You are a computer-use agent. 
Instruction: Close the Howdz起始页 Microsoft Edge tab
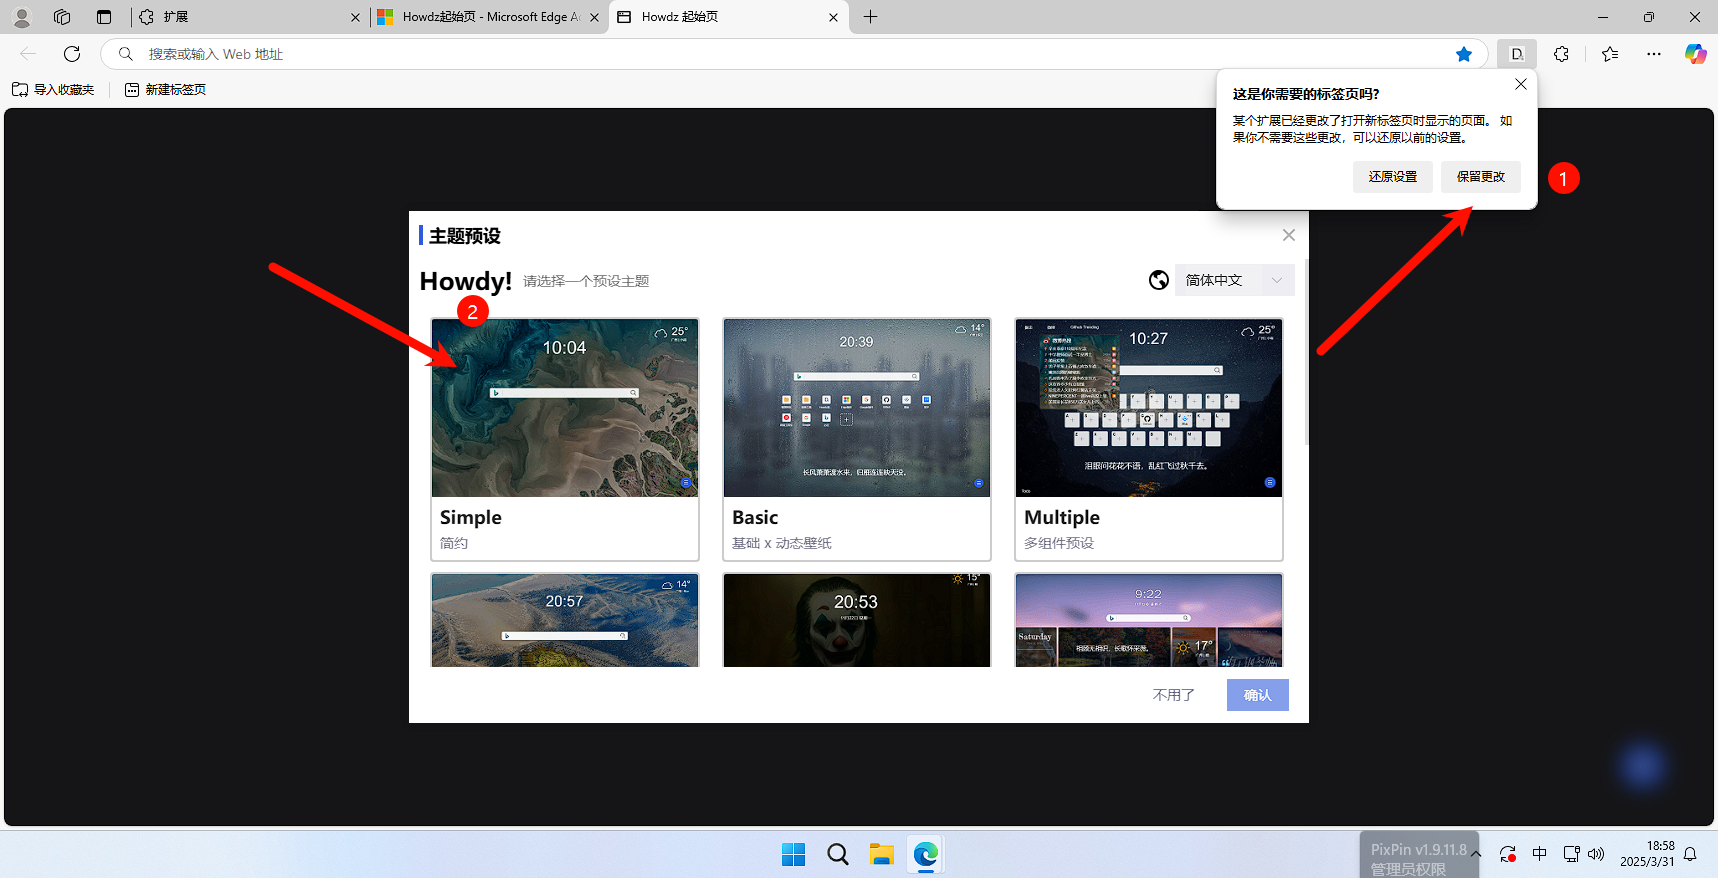[x=594, y=17]
